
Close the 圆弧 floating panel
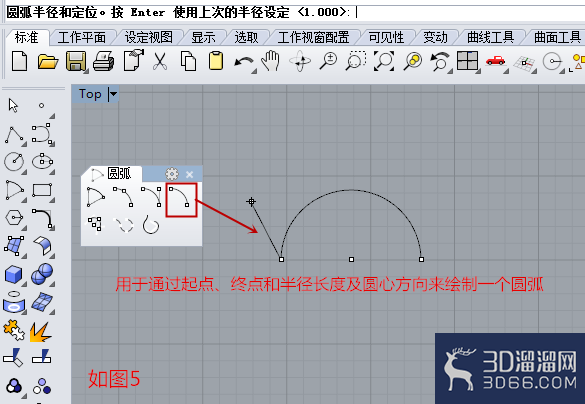(190, 174)
